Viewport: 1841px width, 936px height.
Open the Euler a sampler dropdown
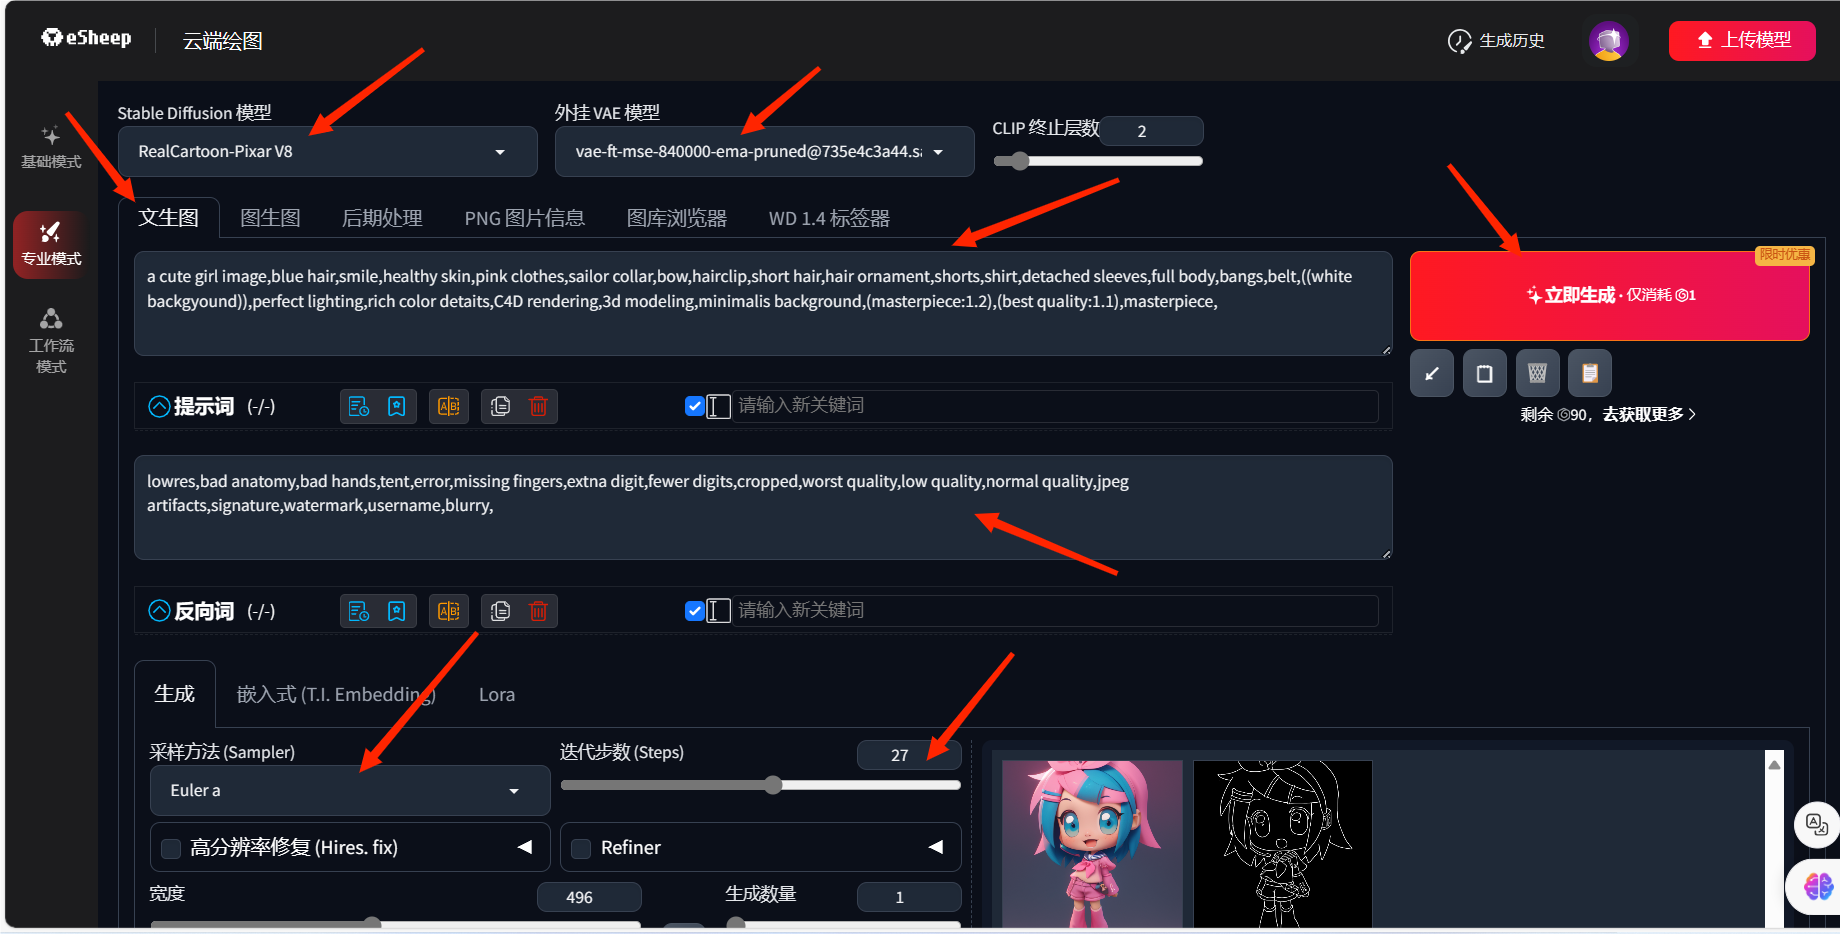(349, 791)
